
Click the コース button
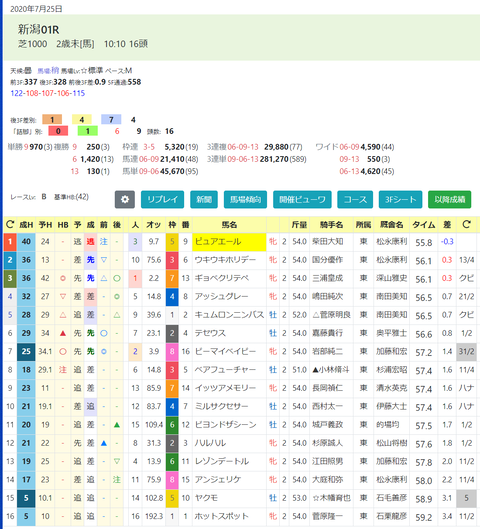(355, 199)
